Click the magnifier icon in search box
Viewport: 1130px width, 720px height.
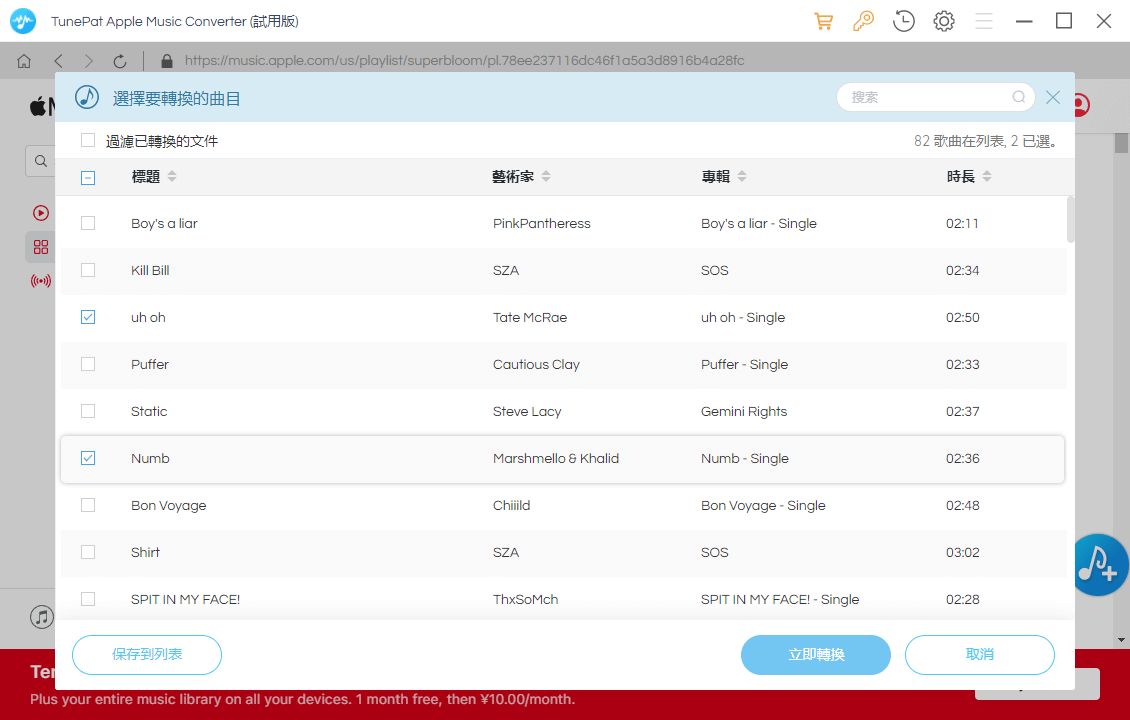(x=1018, y=97)
